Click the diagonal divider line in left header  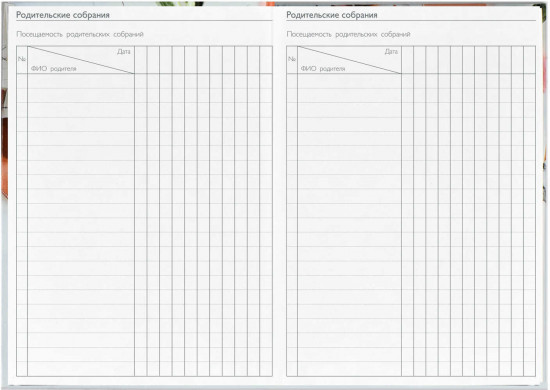tap(81, 60)
